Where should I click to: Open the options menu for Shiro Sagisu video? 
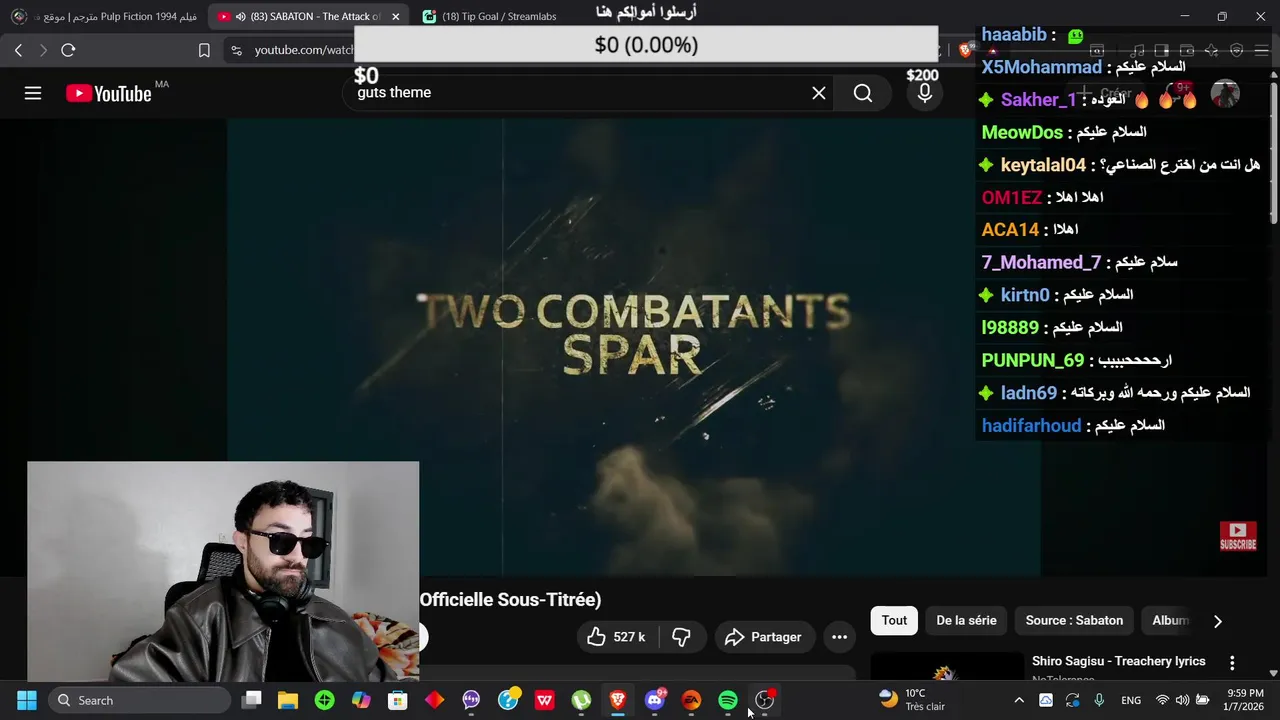(1232, 663)
